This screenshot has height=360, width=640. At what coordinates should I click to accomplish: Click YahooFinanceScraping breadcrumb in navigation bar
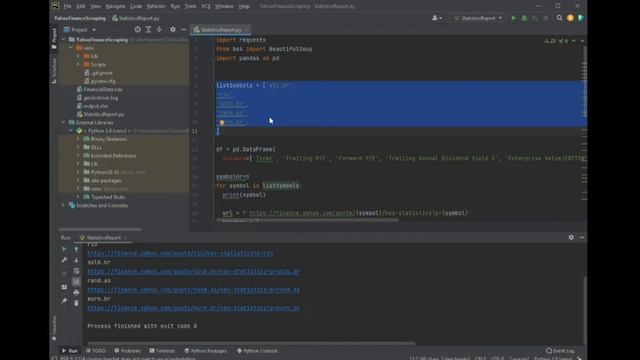(x=80, y=18)
